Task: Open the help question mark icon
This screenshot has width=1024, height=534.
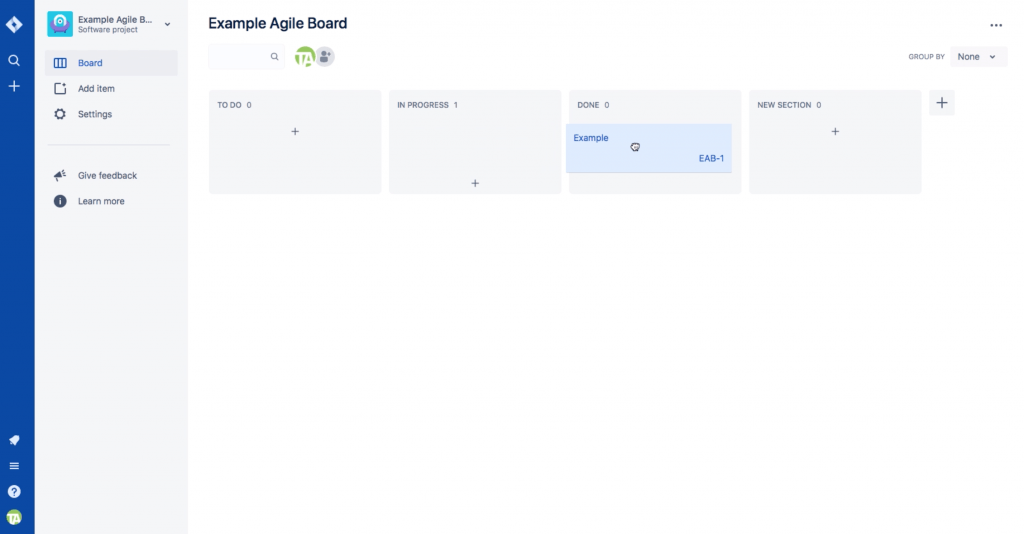Action: point(14,492)
